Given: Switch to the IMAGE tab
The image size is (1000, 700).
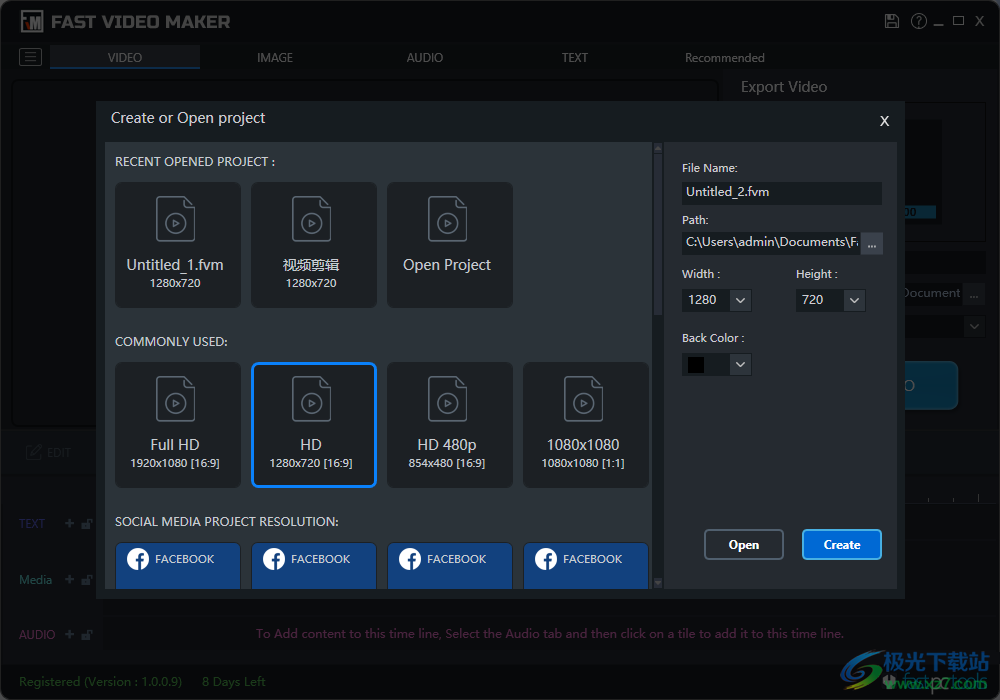Looking at the screenshot, I should pos(275,57).
